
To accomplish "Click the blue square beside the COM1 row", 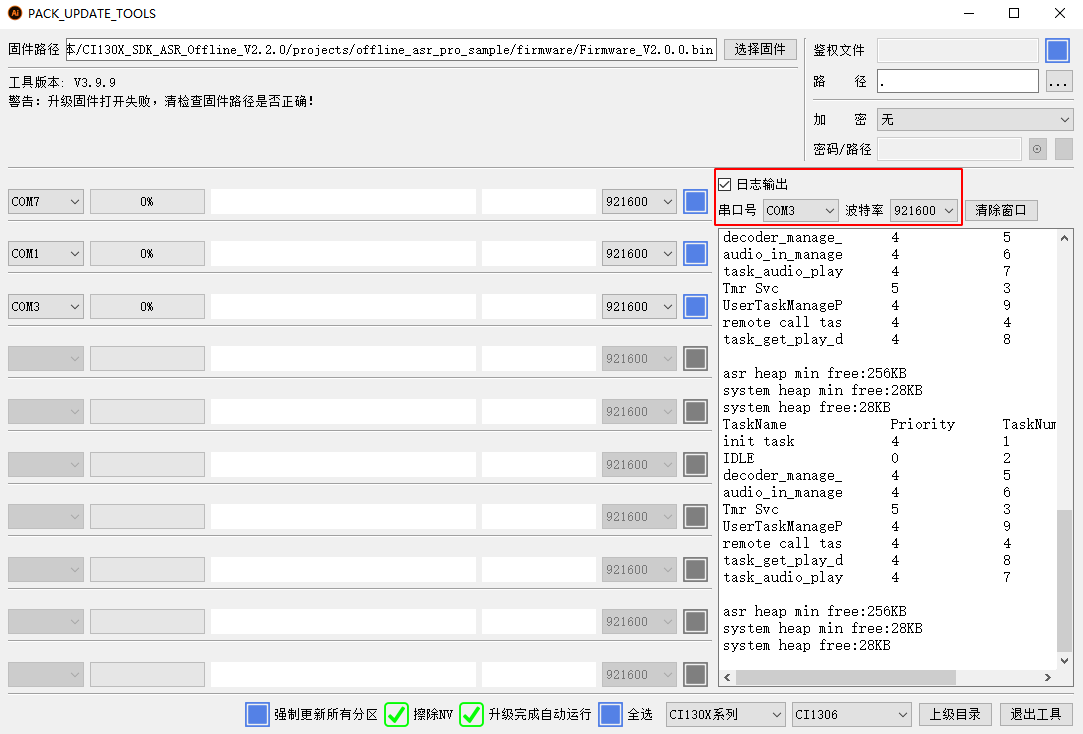I will pos(695,254).
